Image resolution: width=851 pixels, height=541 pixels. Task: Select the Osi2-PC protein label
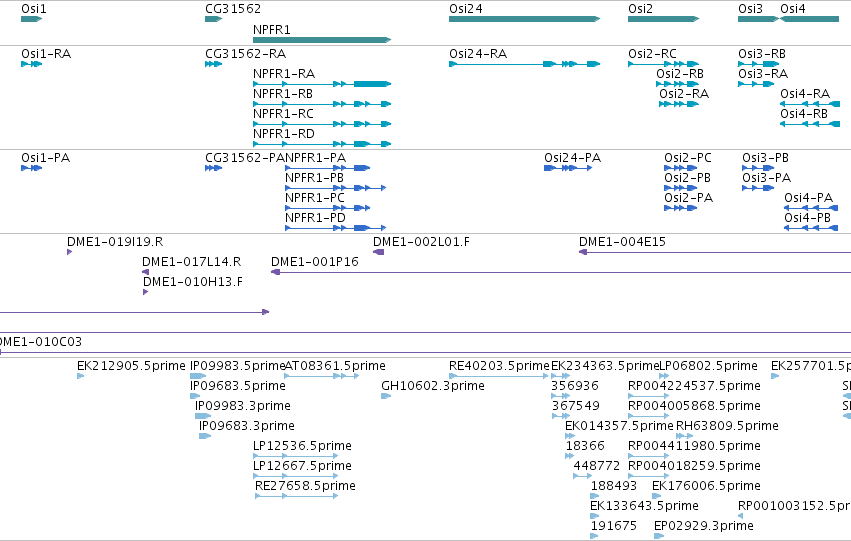click(x=688, y=158)
